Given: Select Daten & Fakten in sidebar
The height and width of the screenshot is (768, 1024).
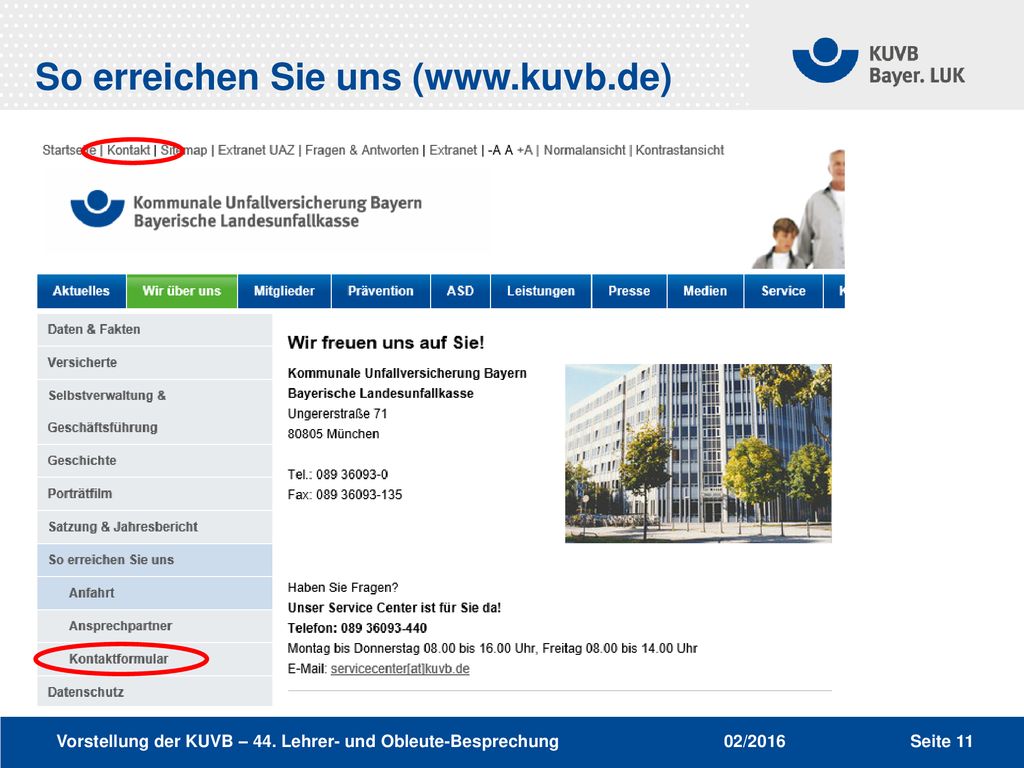Looking at the screenshot, I should 155,330.
